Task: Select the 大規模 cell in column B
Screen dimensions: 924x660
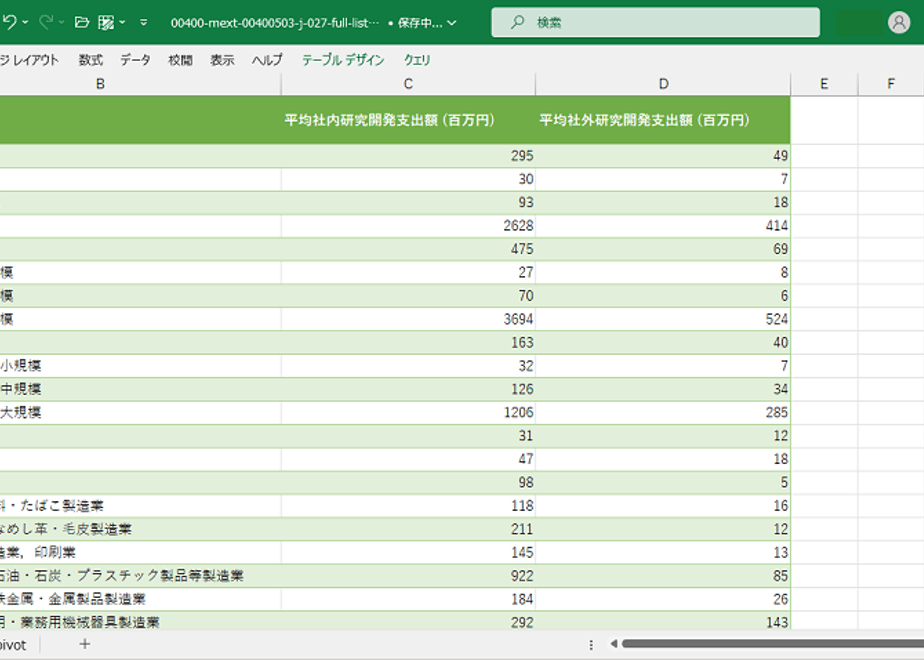Action: point(140,412)
